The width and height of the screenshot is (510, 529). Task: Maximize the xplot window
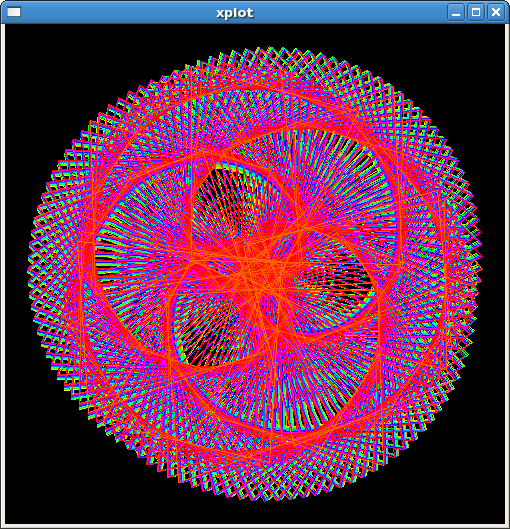(x=476, y=12)
